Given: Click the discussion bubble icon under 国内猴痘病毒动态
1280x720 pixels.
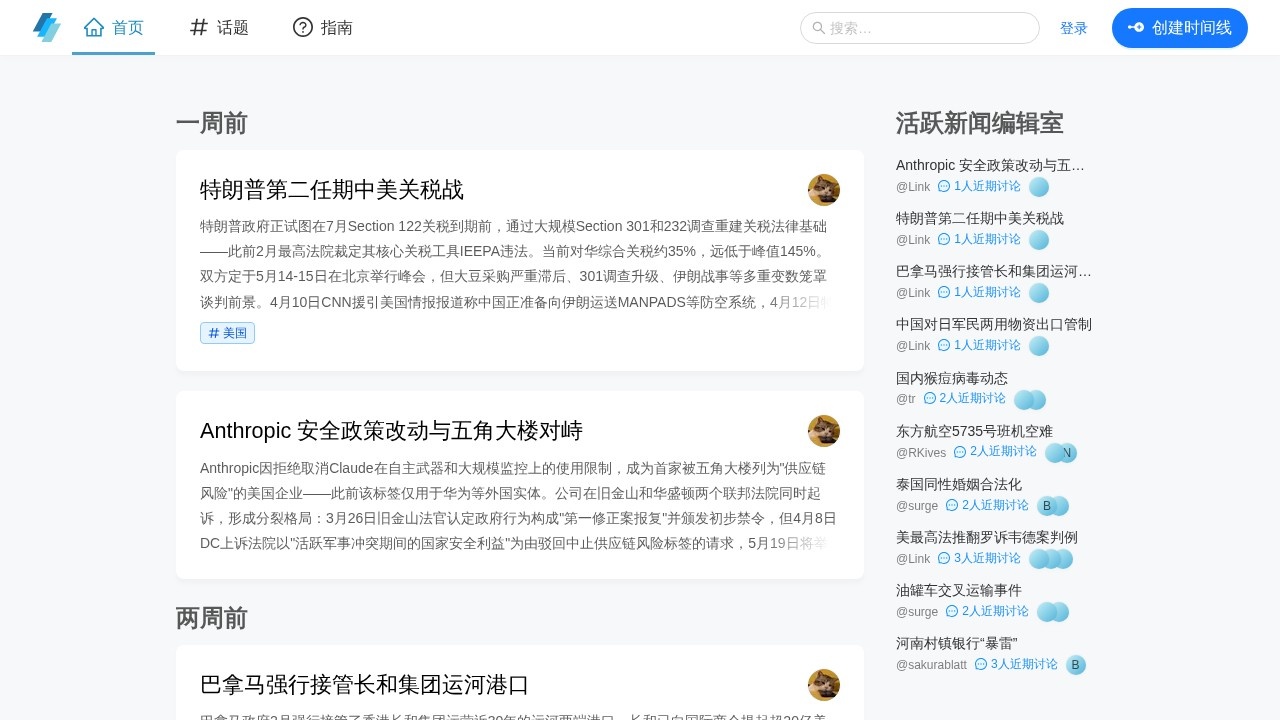Looking at the screenshot, I should tap(930, 398).
